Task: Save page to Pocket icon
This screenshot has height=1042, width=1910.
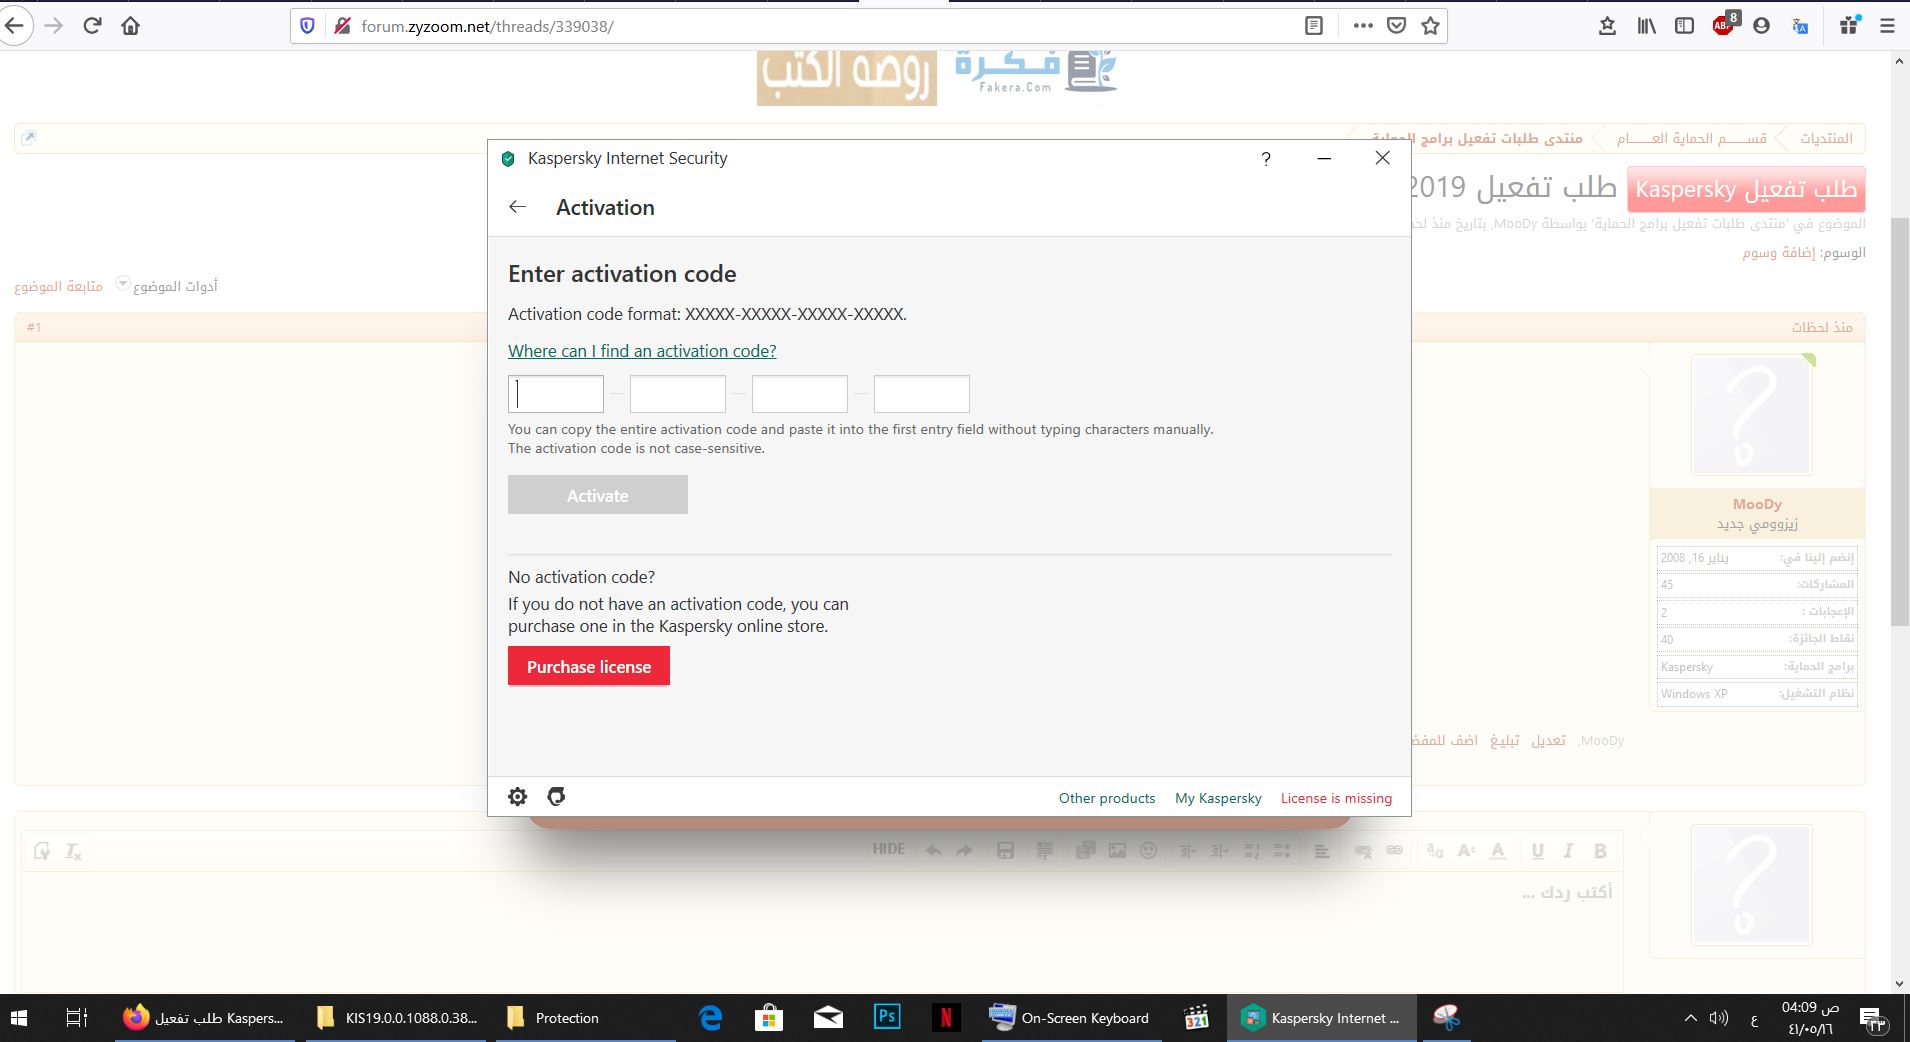Action: click(1397, 26)
